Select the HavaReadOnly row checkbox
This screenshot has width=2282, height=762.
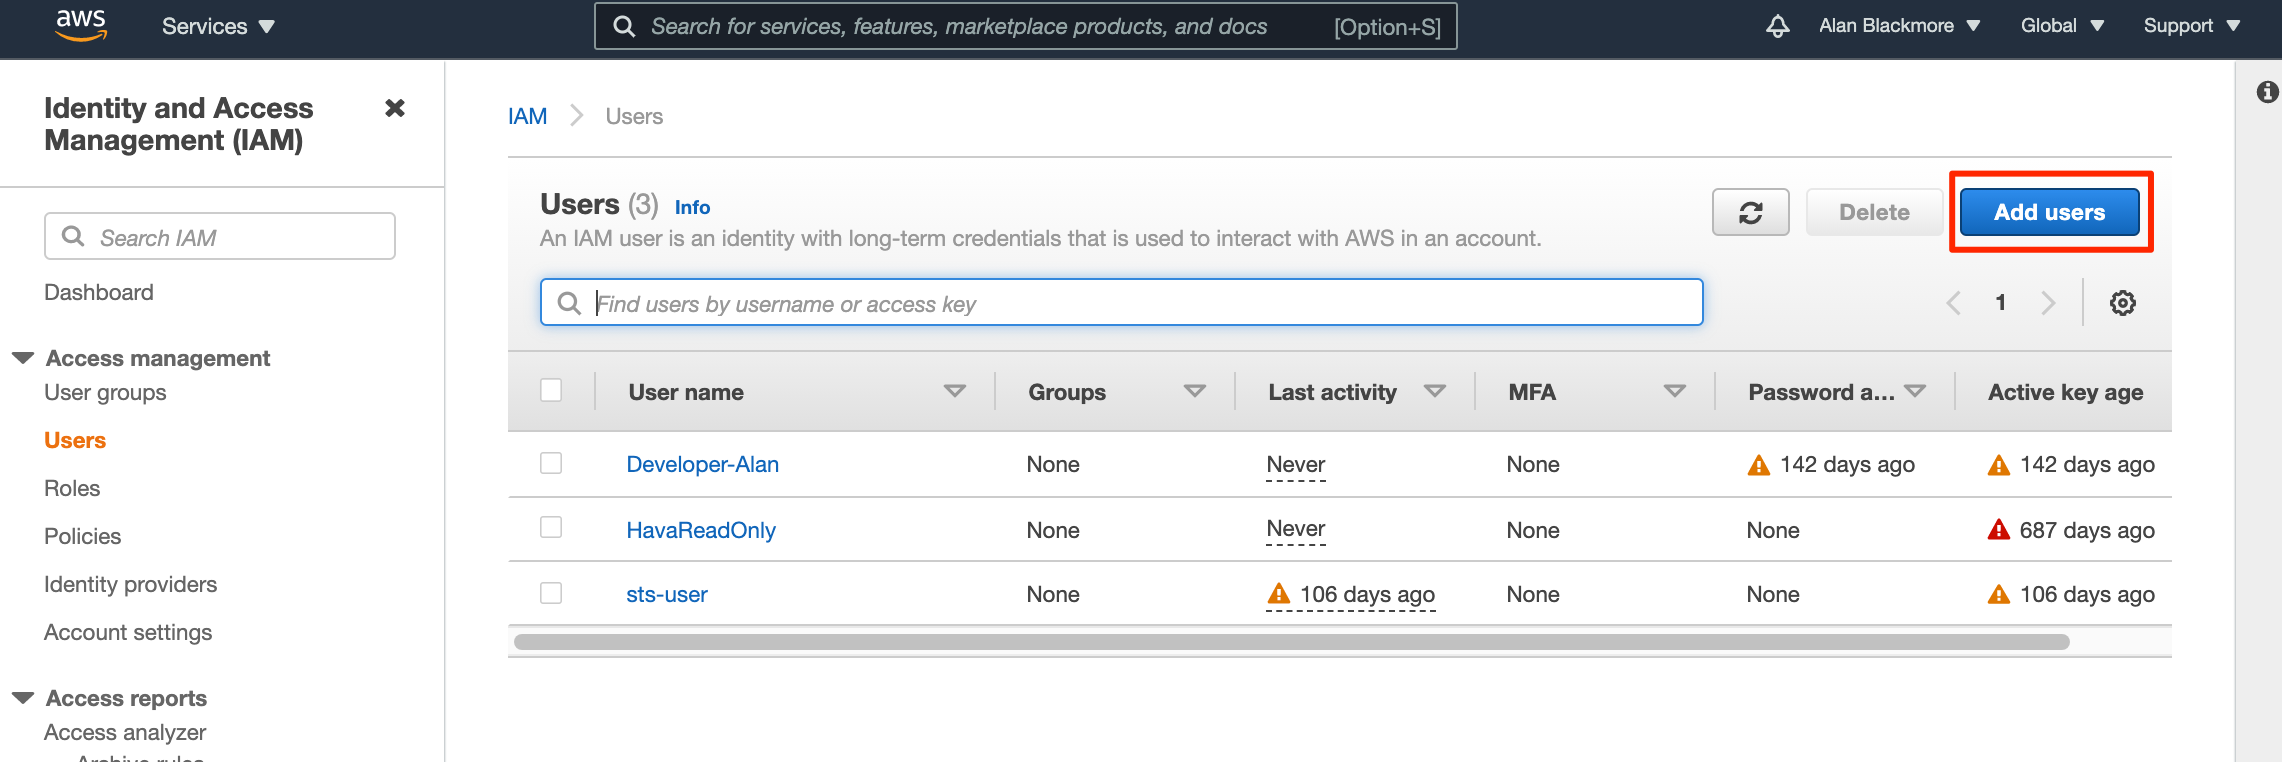click(x=551, y=527)
